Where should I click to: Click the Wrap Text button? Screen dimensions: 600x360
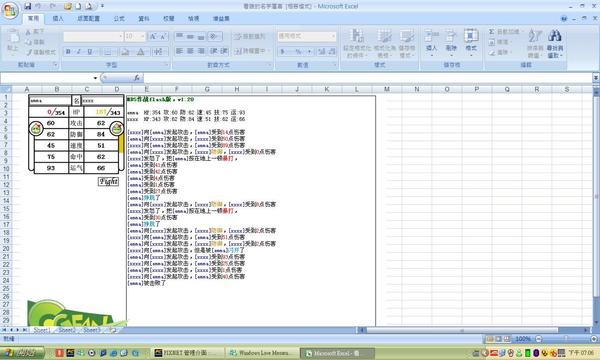tap(249, 36)
